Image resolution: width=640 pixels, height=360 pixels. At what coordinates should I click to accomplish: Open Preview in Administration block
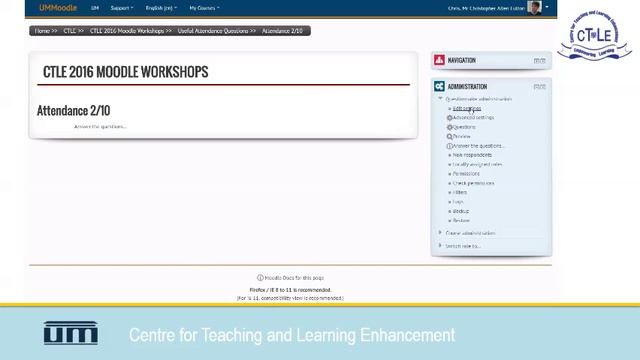point(462,137)
